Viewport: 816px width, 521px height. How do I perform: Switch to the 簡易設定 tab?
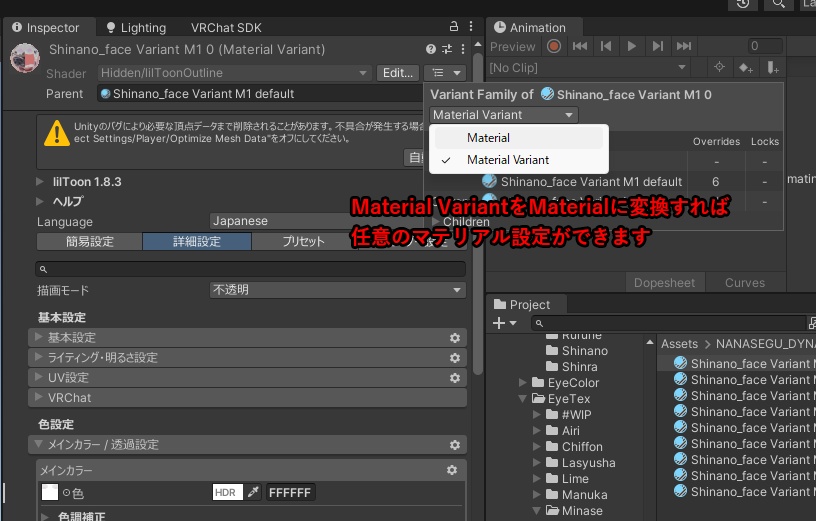point(90,242)
